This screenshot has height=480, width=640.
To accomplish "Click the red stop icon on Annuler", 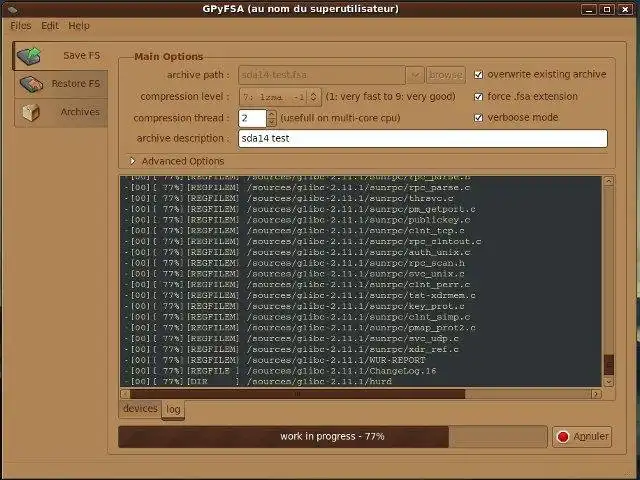I will pyautogui.click(x=563, y=437).
